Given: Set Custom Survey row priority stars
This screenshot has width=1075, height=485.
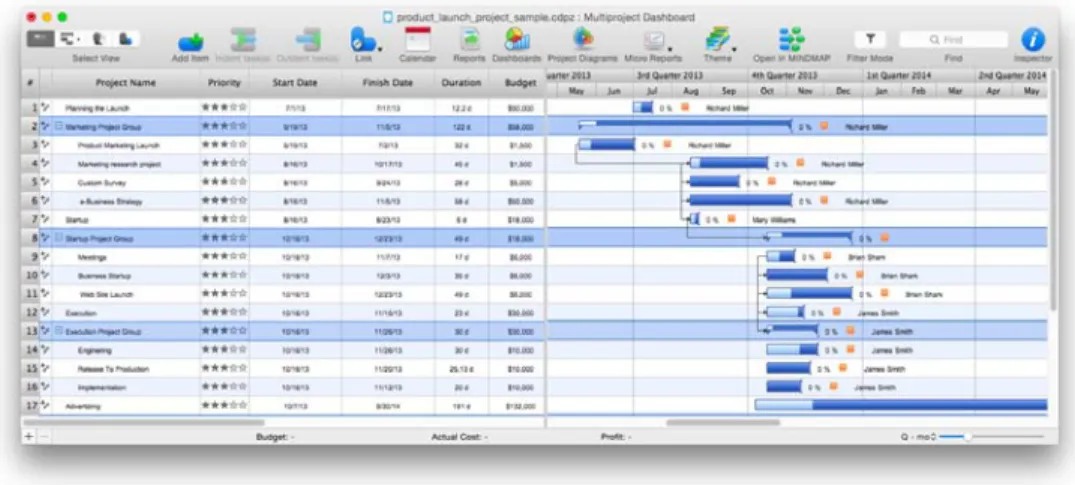Looking at the screenshot, I should [x=224, y=182].
